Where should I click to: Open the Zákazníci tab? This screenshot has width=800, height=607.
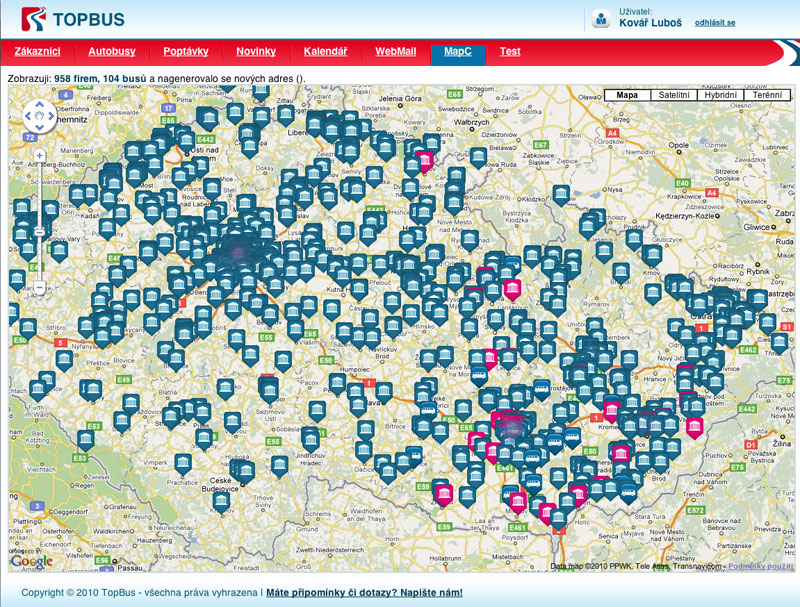tap(38, 51)
